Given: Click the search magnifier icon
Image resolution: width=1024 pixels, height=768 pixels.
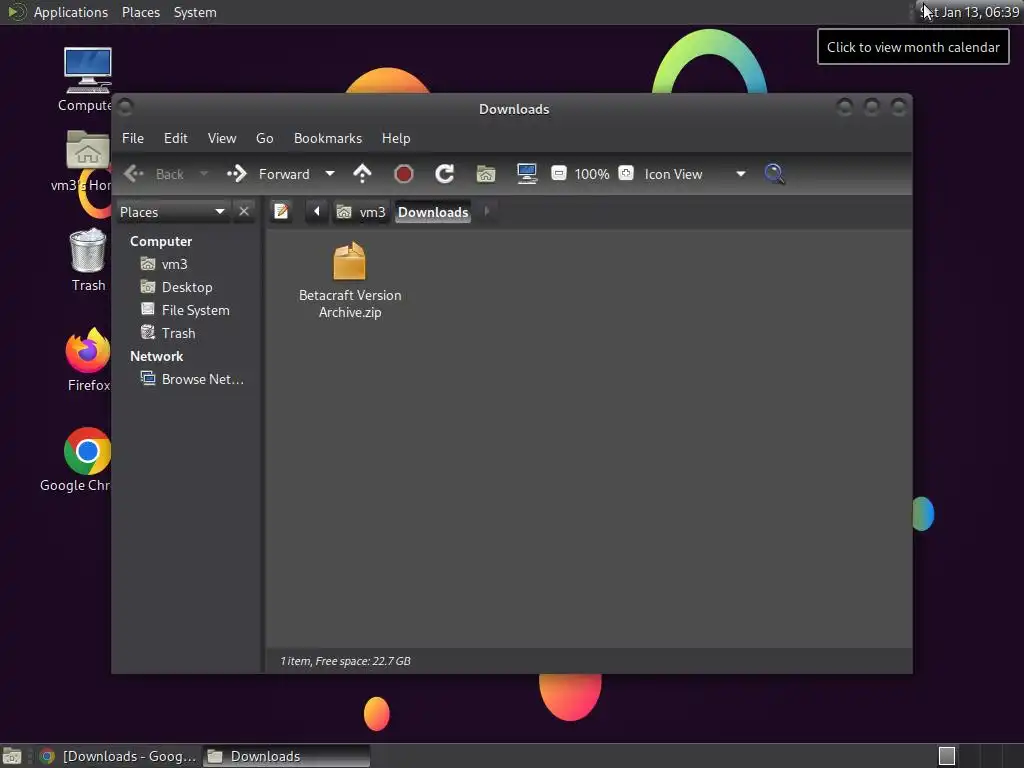Looking at the screenshot, I should click(x=775, y=174).
